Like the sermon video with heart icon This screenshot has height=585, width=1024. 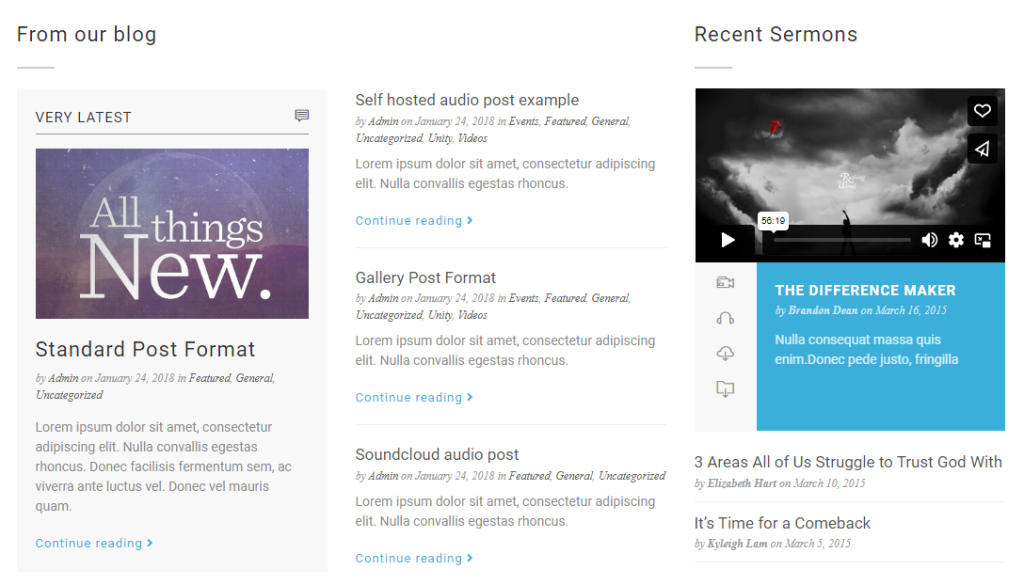(982, 111)
